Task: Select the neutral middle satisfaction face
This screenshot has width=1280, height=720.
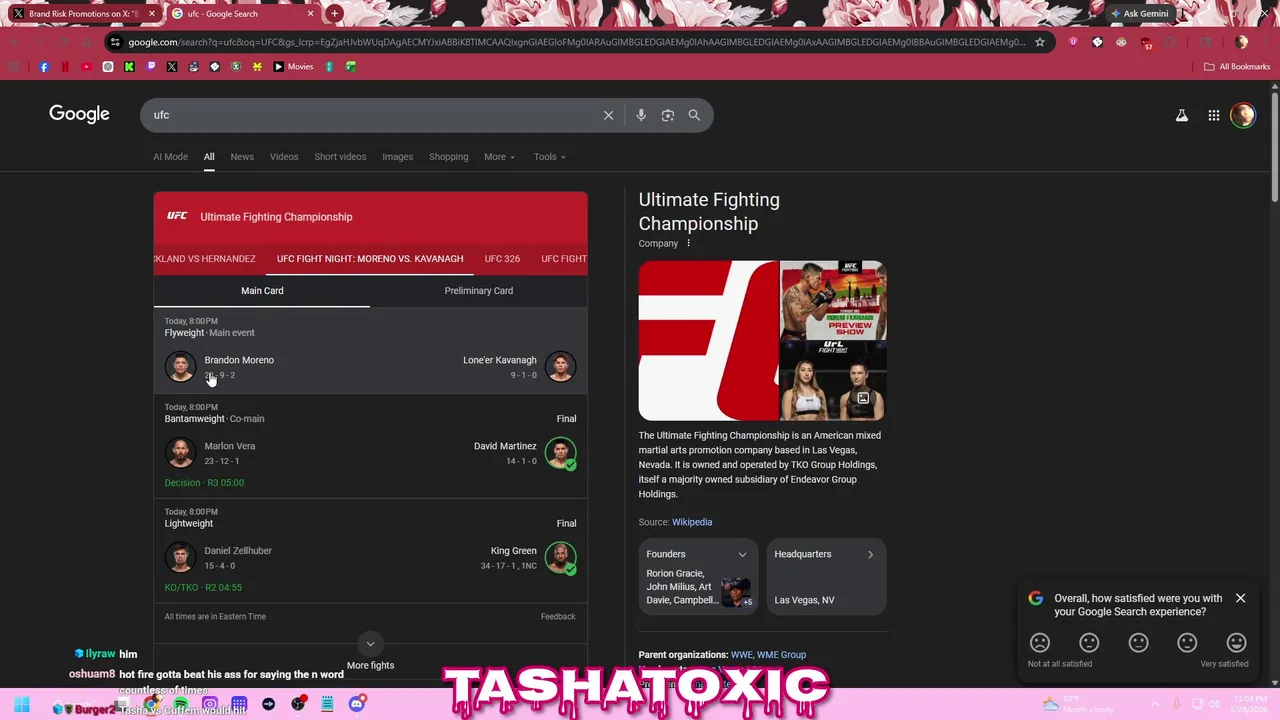Action: click(1138, 643)
